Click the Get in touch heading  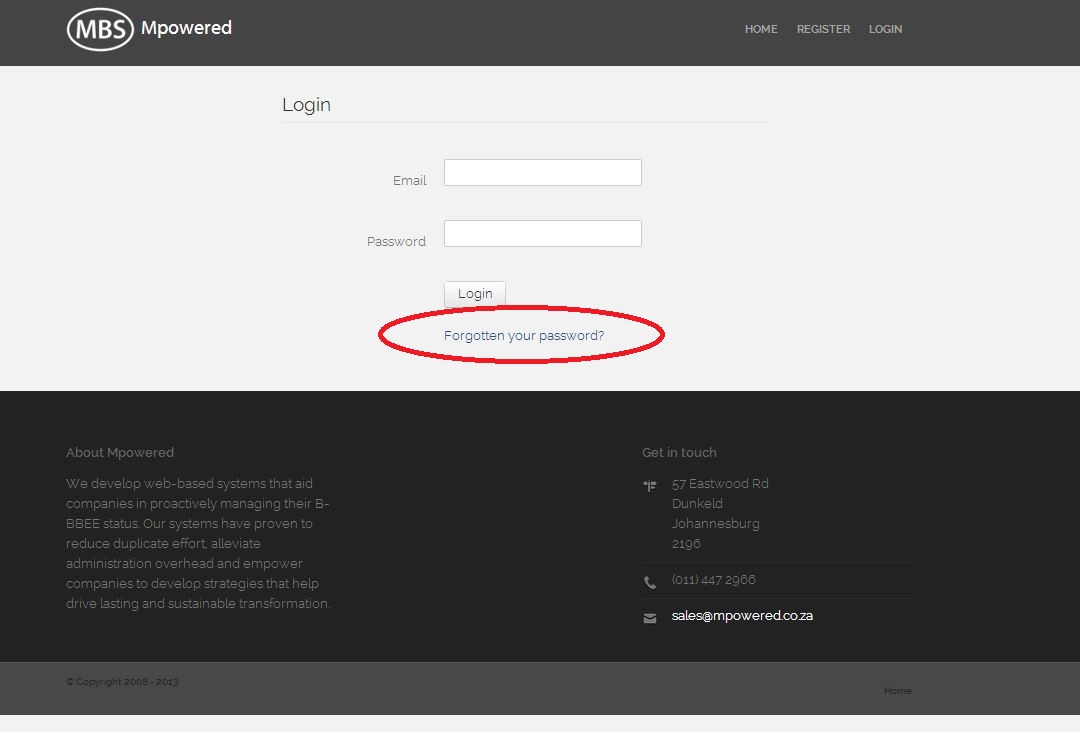(x=679, y=452)
